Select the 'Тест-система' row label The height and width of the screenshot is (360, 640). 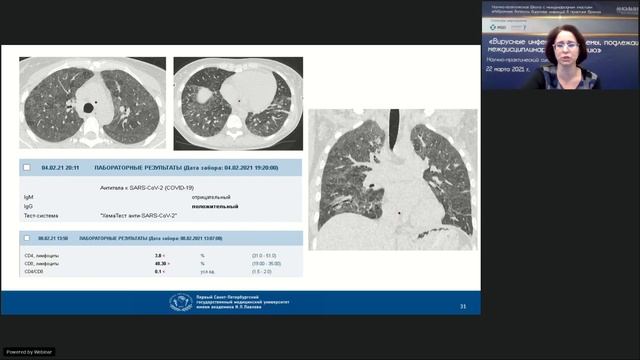coord(41,216)
